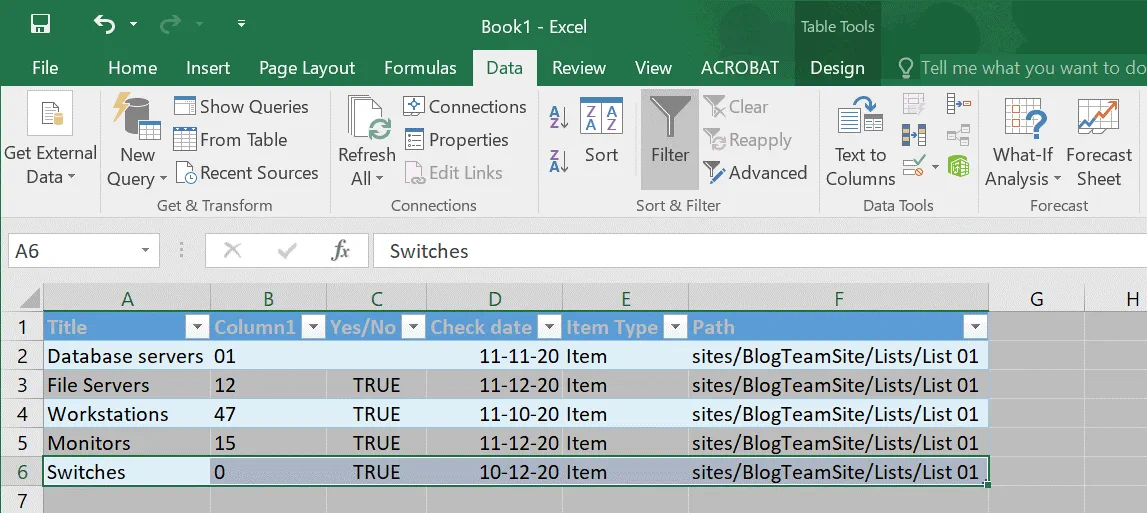The image size is (1147, 513).
Task: Click Advanced filter button
Action: pyautogui.click(x=755, y=173)
